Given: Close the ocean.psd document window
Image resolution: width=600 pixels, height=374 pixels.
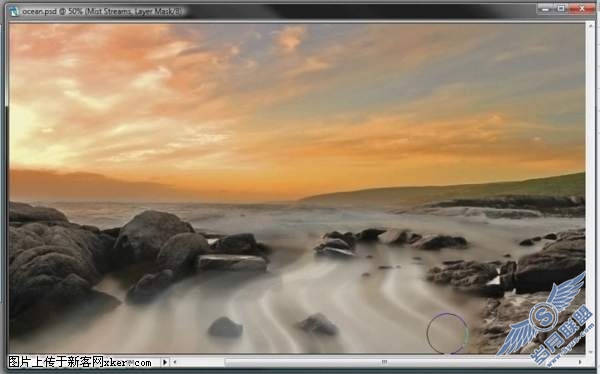Looking at the screenshot, I should coord(582,8).
